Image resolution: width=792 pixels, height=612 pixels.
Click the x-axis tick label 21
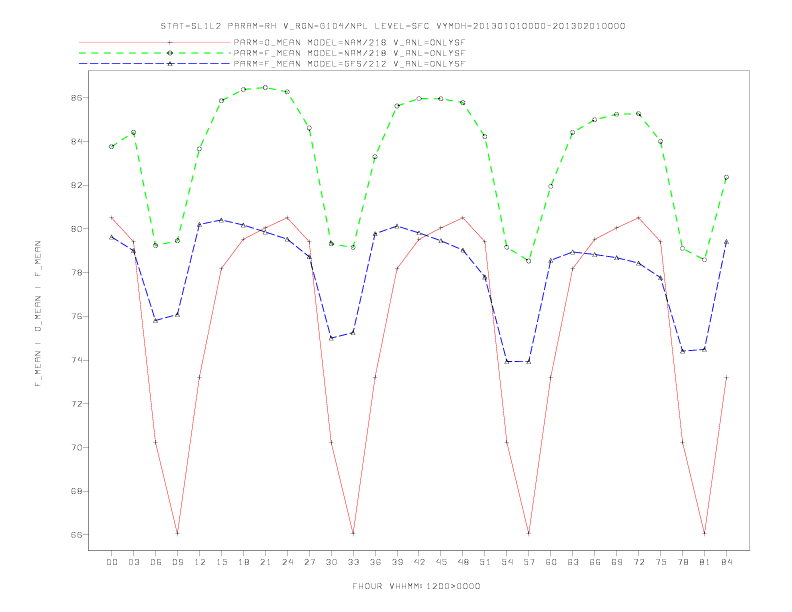coord(265,562)
